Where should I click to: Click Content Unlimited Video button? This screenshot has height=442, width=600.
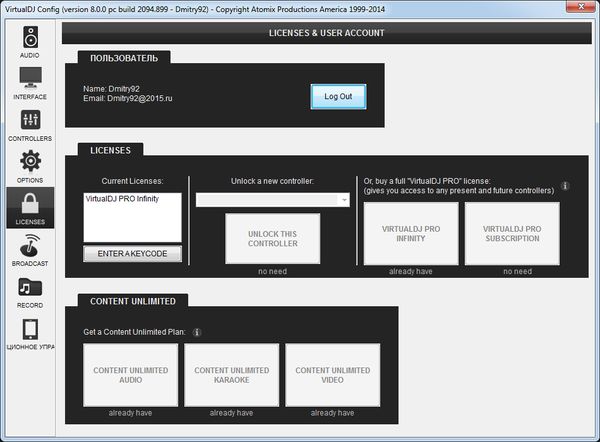pos(333,375)
